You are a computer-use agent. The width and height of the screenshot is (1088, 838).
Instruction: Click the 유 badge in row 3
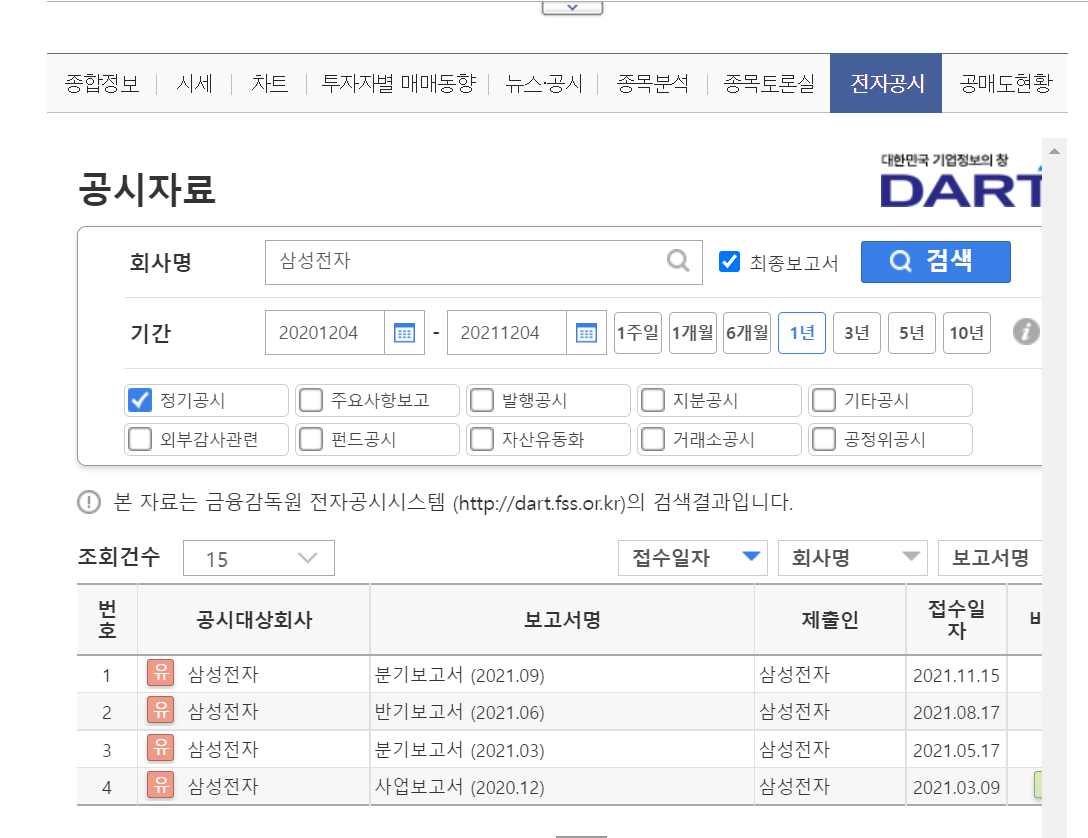(160, 748)
